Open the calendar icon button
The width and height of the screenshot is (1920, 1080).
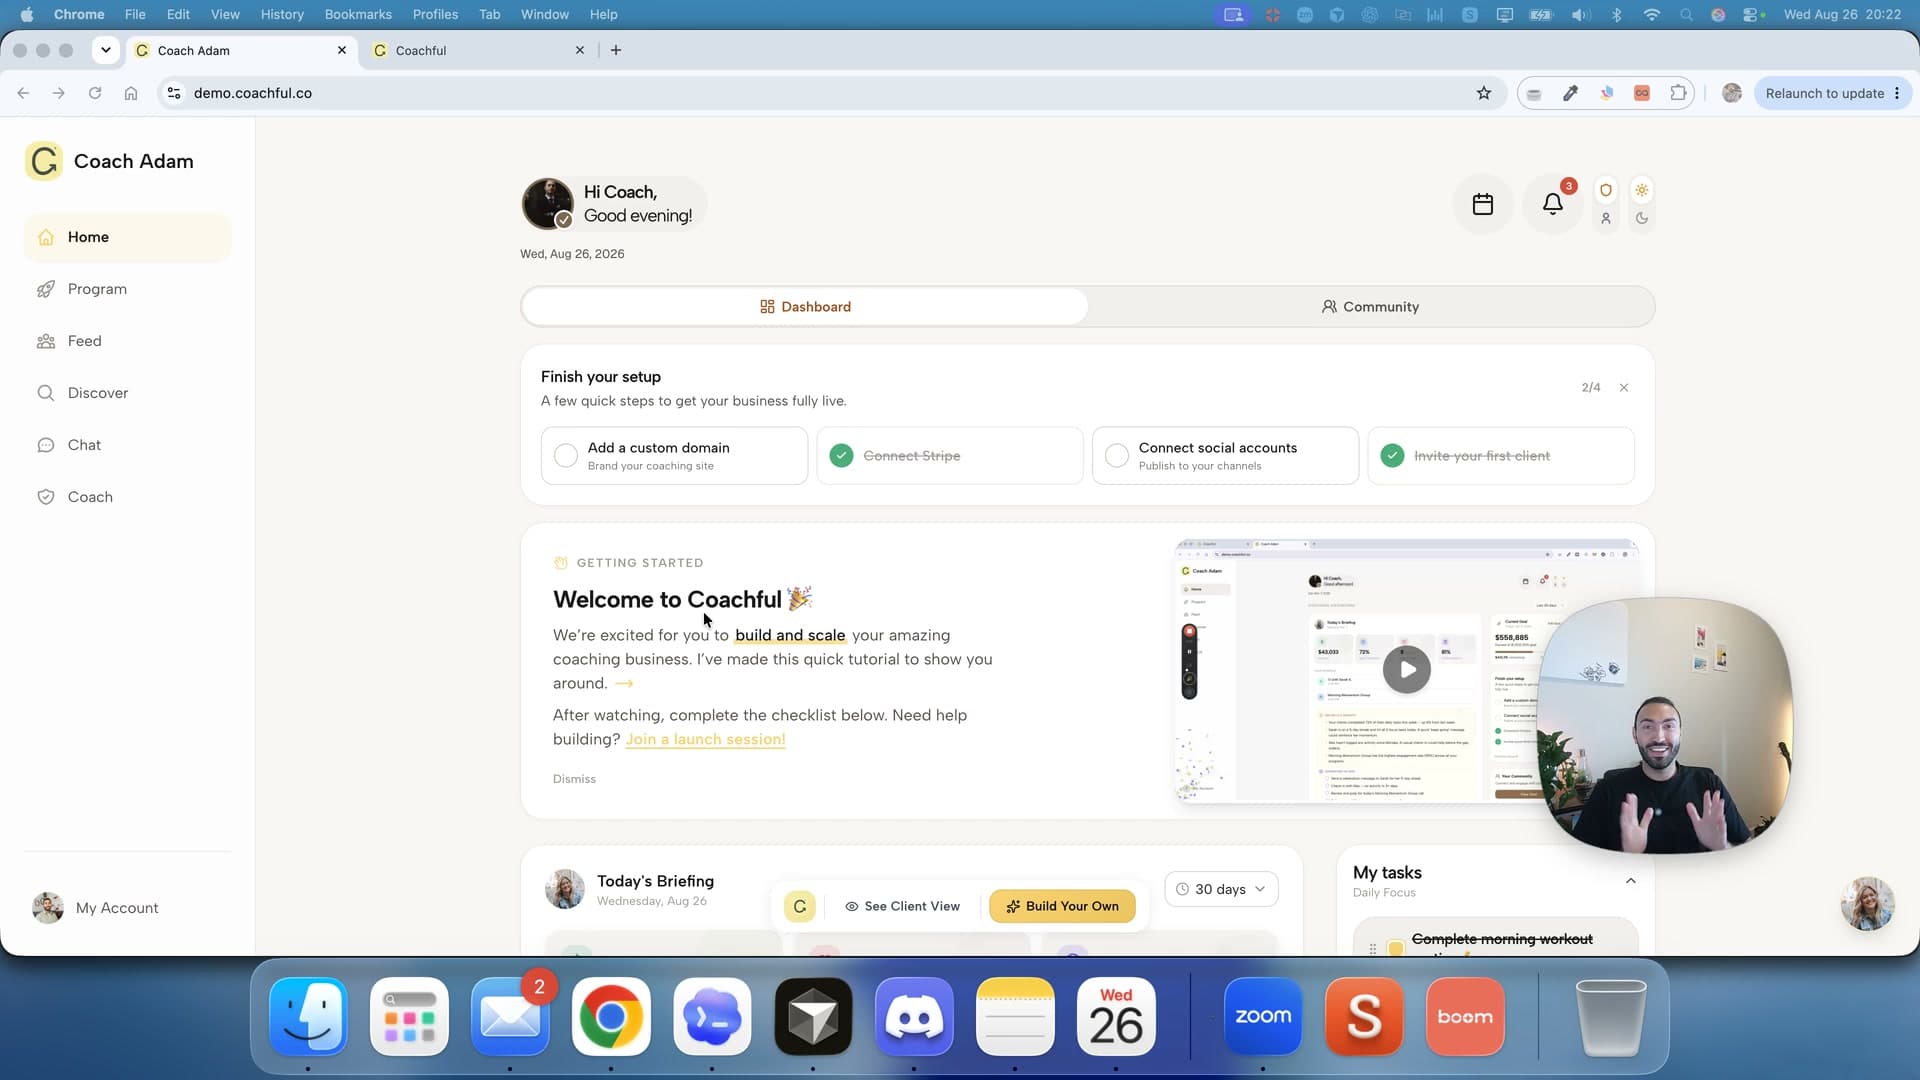[1482, 204]
